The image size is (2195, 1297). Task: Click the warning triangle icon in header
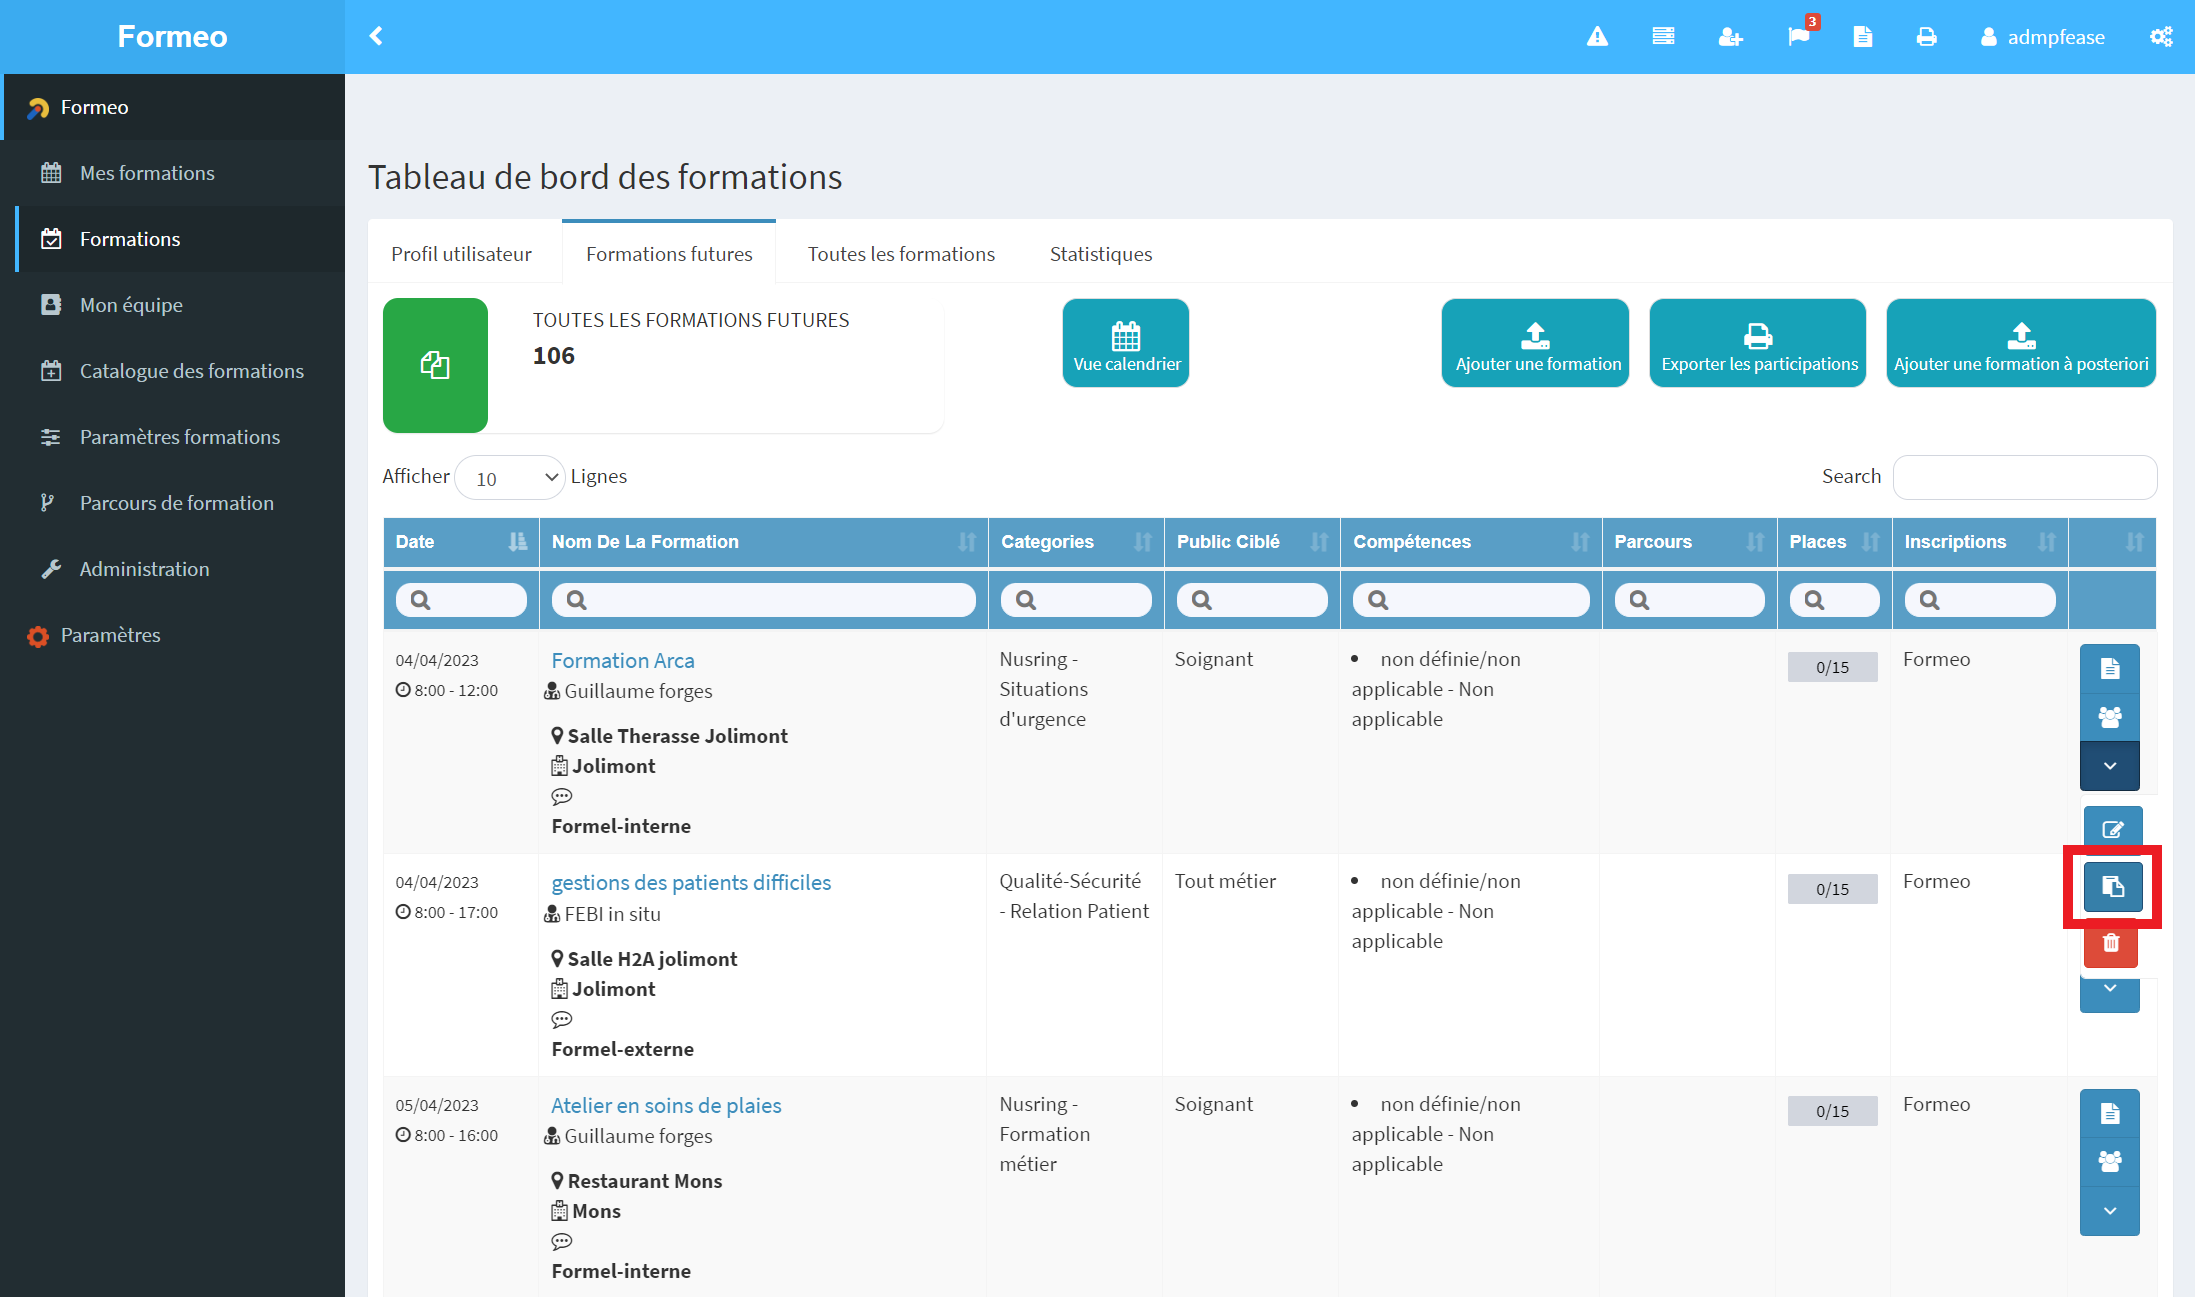pos(1597,37)
